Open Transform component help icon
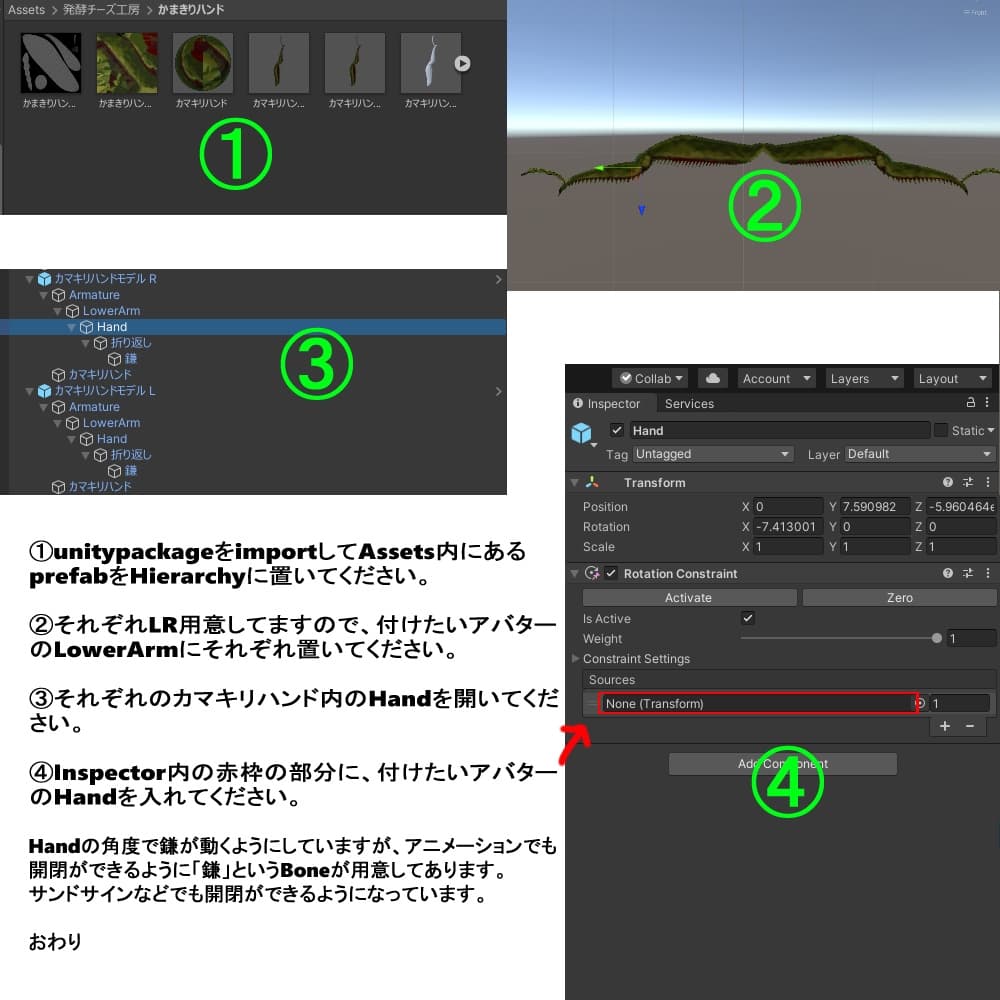Screen dimensions: 1000x1000 pyautogui.click(x=948, y=483)
